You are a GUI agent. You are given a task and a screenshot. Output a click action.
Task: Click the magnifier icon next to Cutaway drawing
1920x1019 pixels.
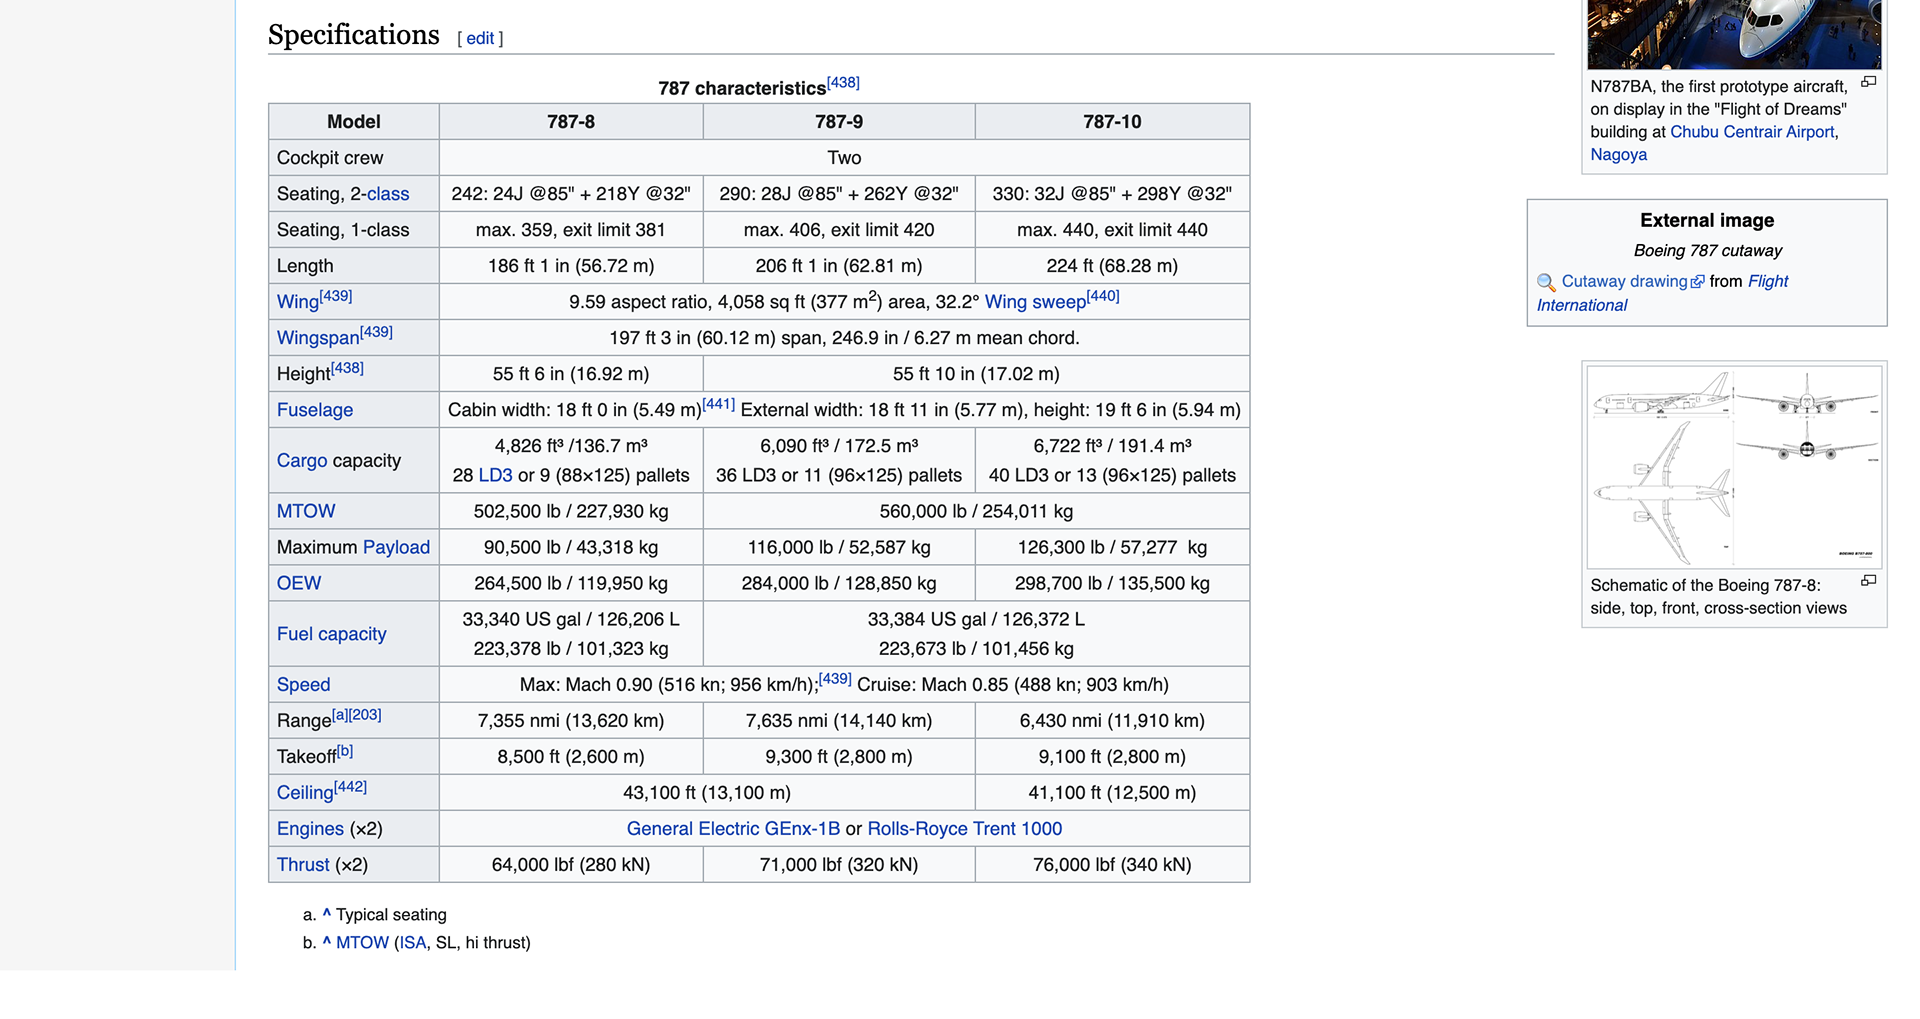(1546, 283)
